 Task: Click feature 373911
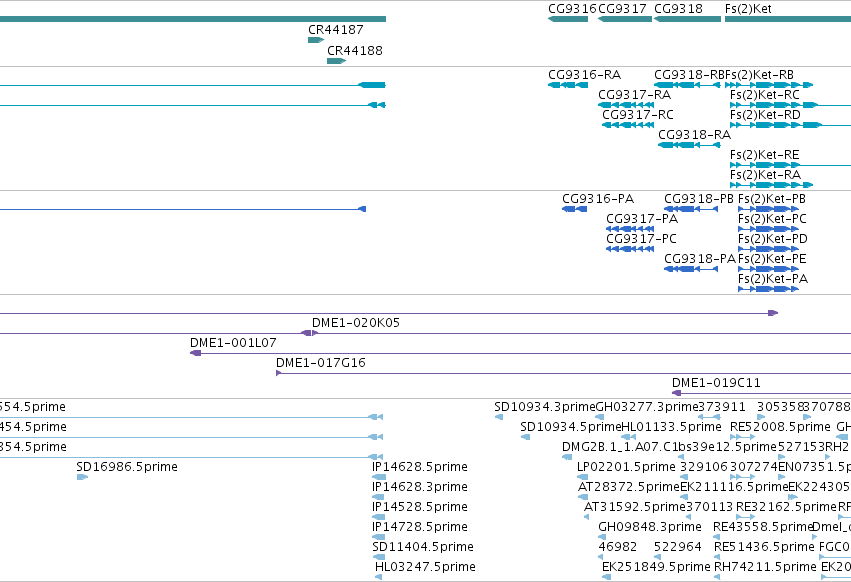coord(709,417)
